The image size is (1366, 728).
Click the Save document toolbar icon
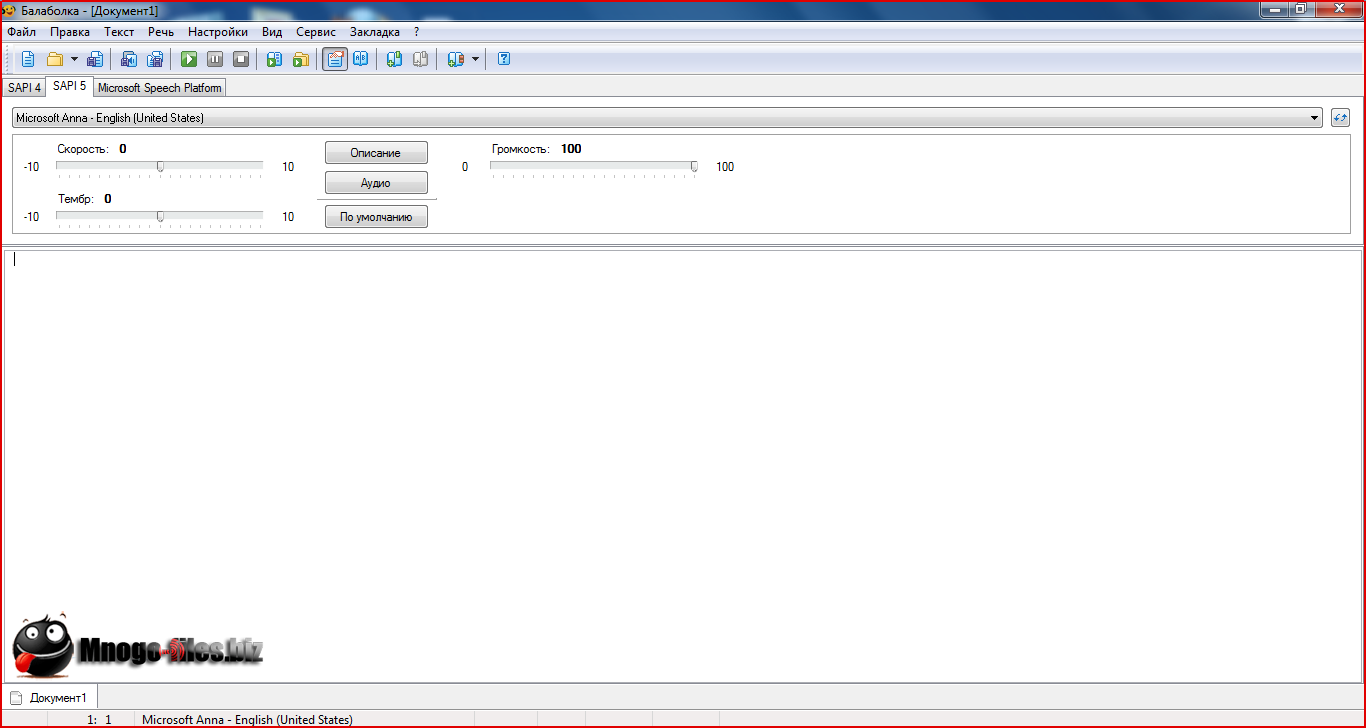(95, 59)
